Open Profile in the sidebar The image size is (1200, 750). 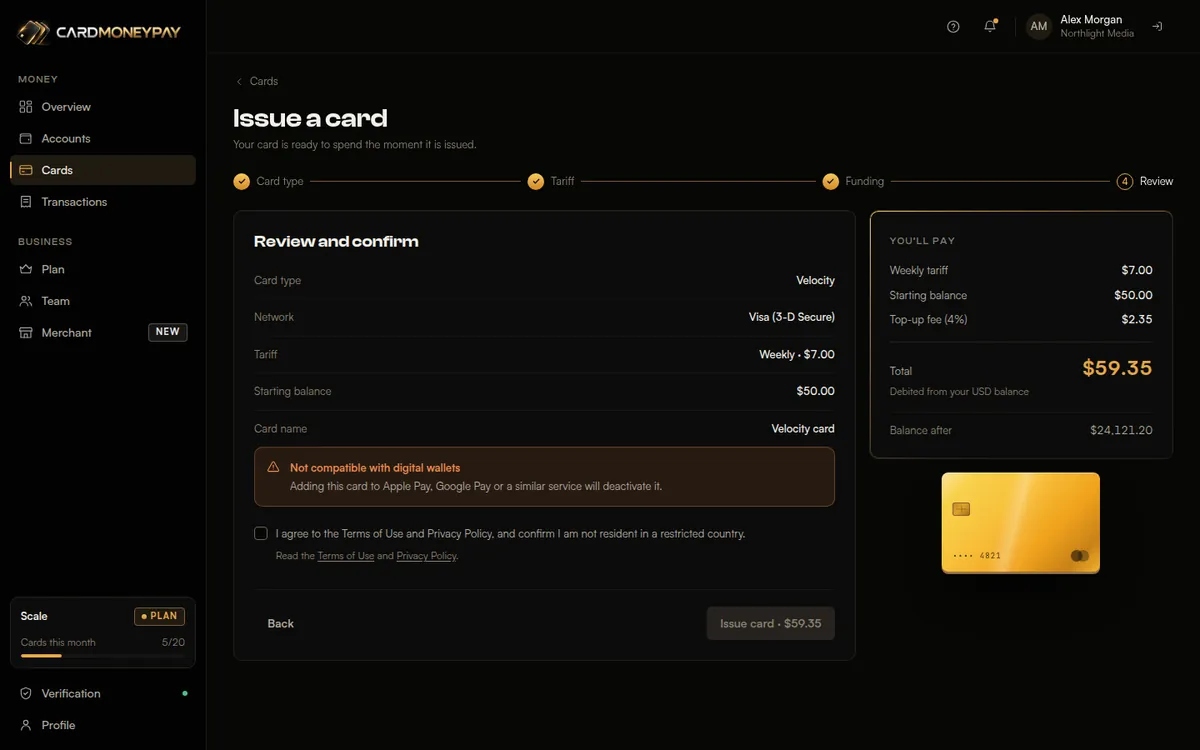pyautogui.click(x=103, y=725)
